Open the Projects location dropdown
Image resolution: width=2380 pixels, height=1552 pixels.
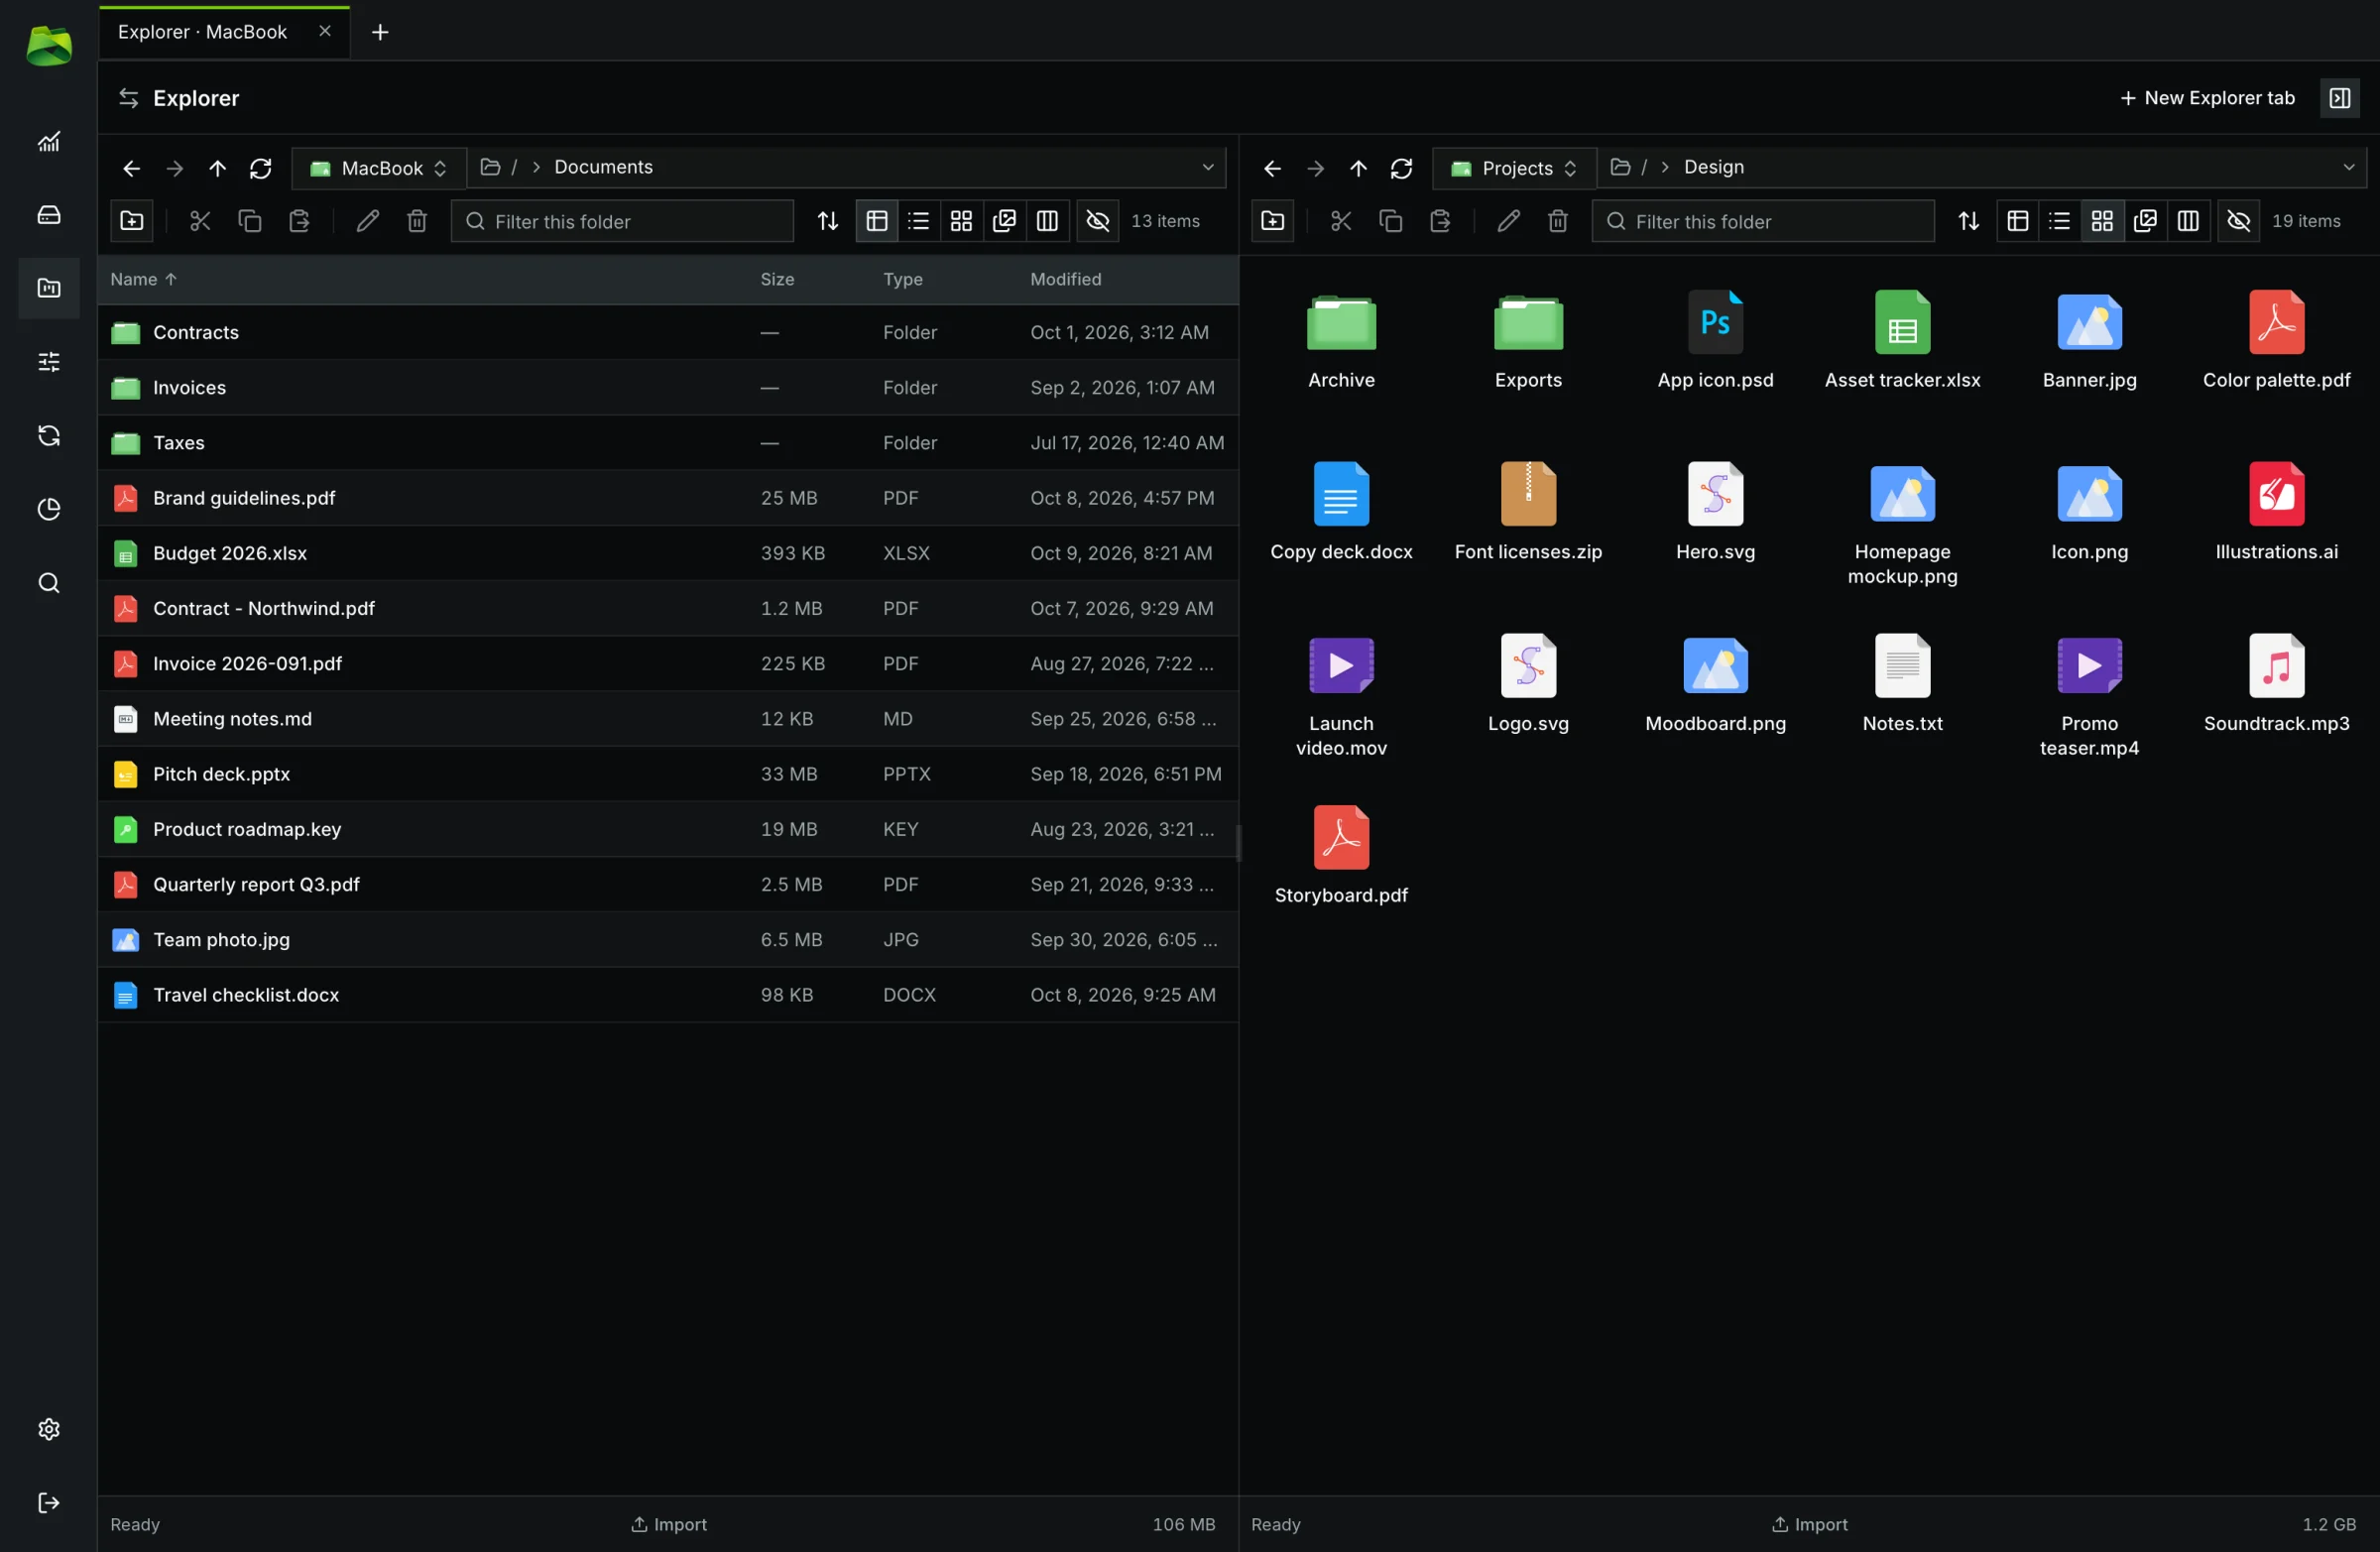coord(1514,168)
